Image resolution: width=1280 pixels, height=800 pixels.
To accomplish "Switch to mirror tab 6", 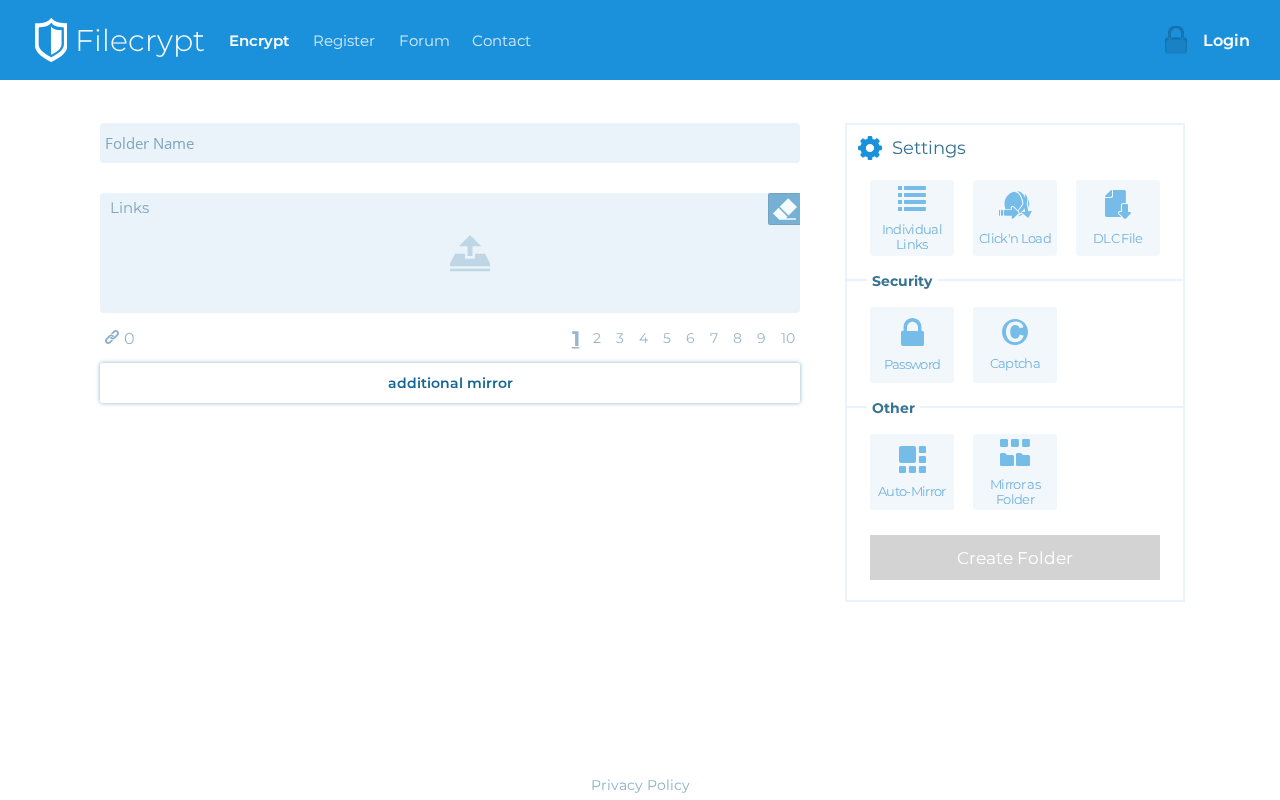I will 690,338.
